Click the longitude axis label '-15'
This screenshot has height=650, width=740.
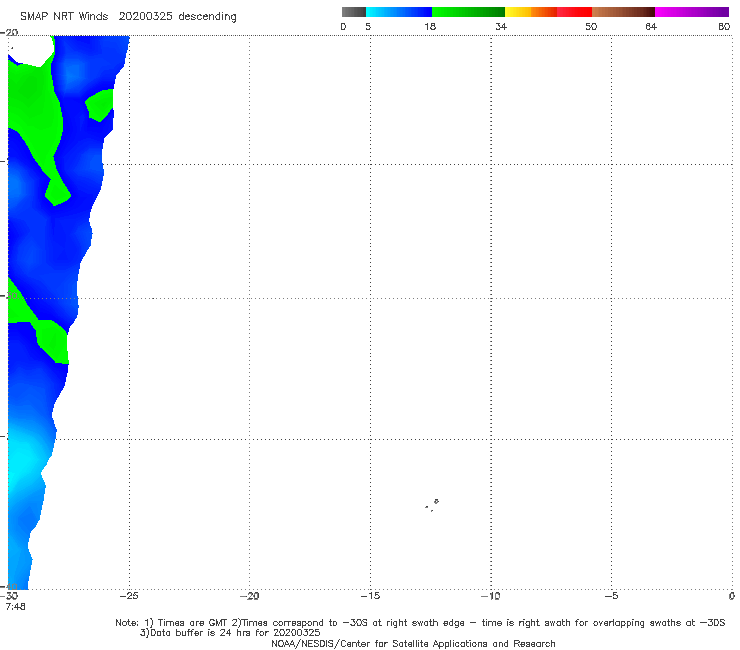tap(370, 596)
